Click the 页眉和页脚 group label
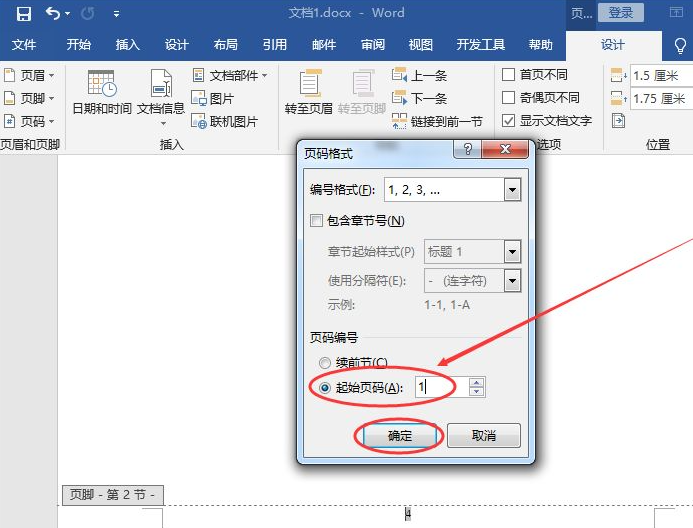 point(30,144)
